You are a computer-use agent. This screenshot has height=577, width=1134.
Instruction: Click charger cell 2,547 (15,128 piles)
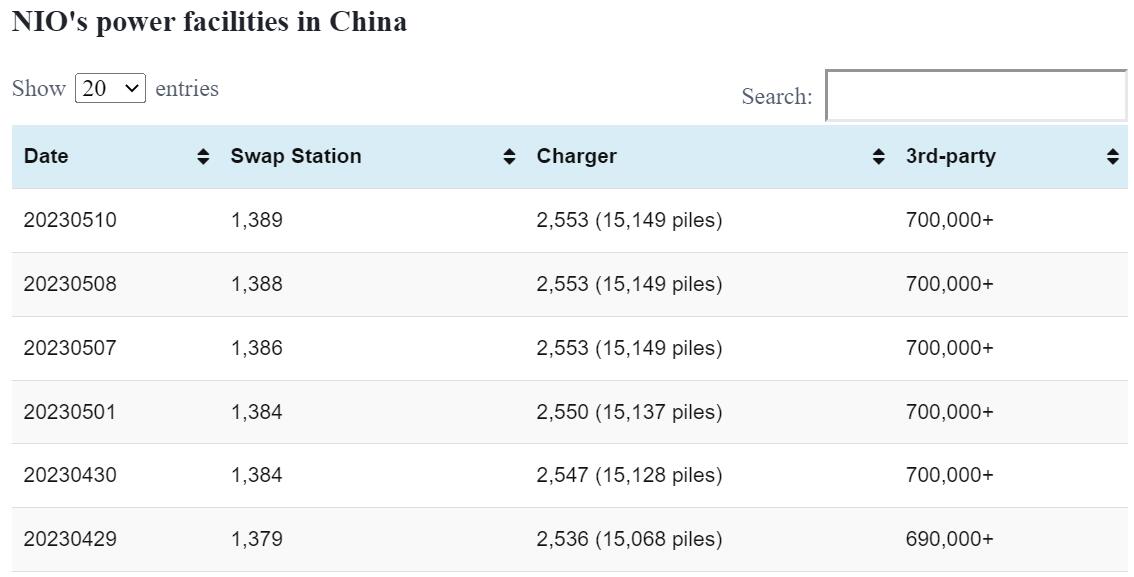coord(629,475)
